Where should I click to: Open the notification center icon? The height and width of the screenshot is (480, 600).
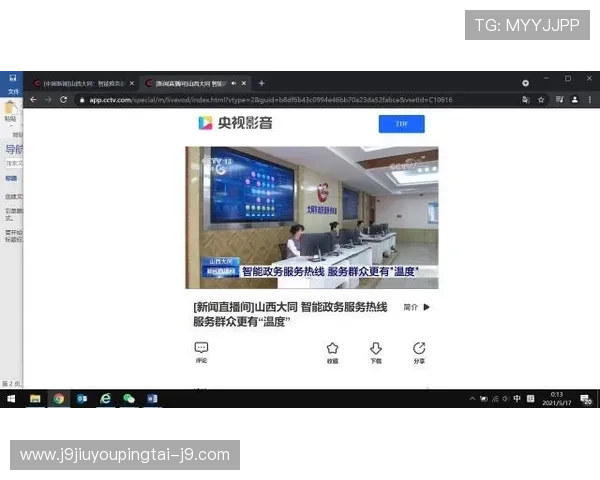[x=586, y=399]
